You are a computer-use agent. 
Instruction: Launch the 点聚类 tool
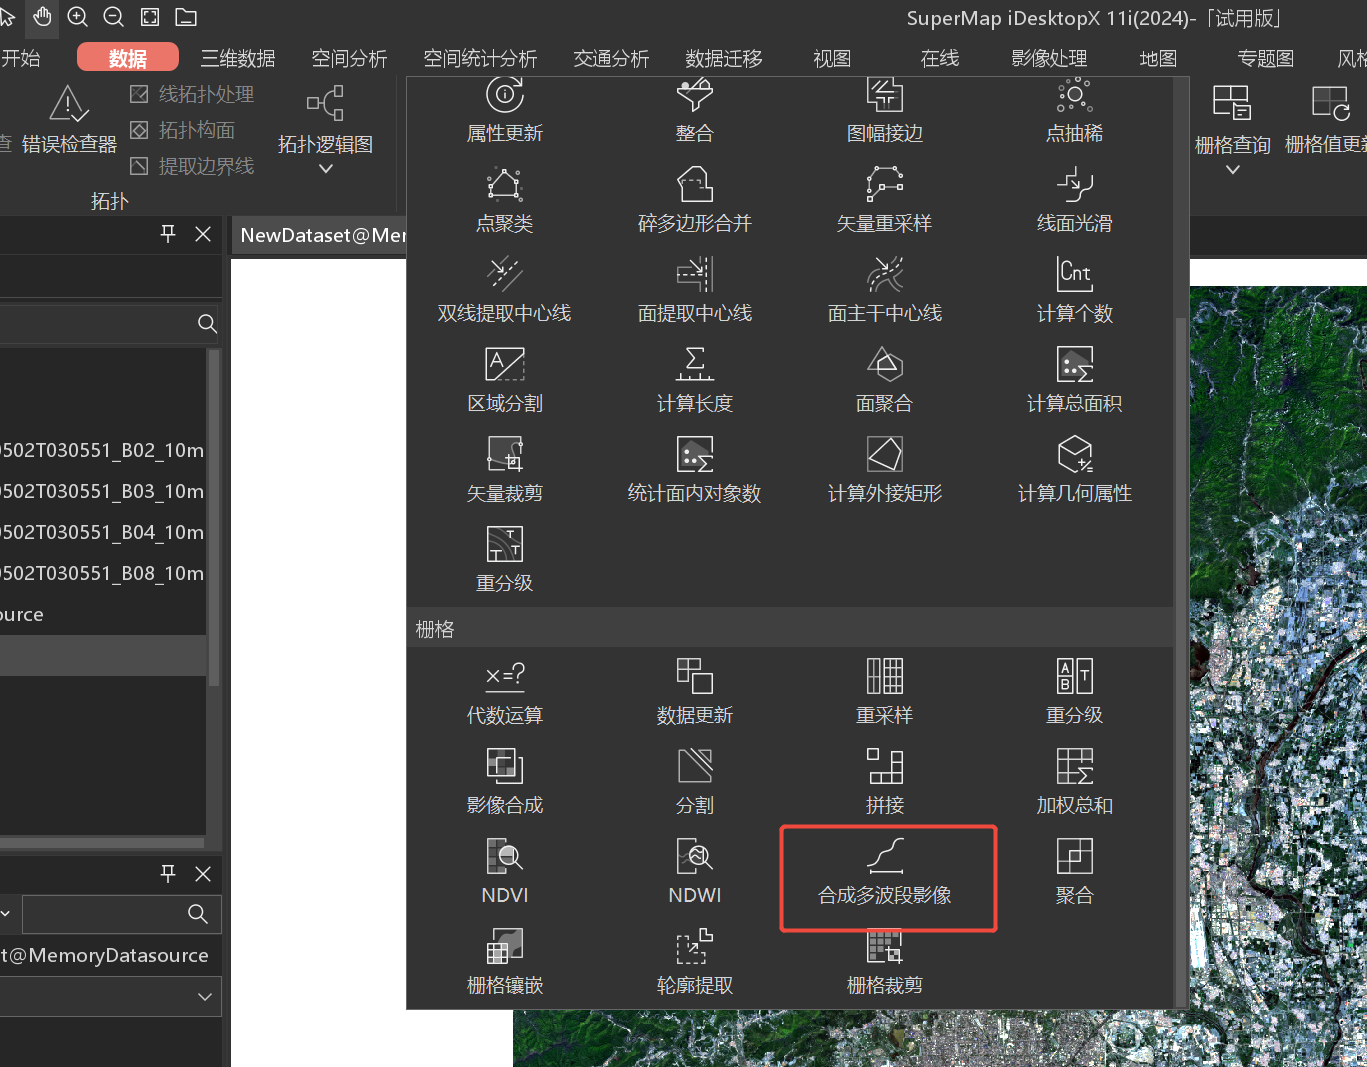click(x=505, y=201)
